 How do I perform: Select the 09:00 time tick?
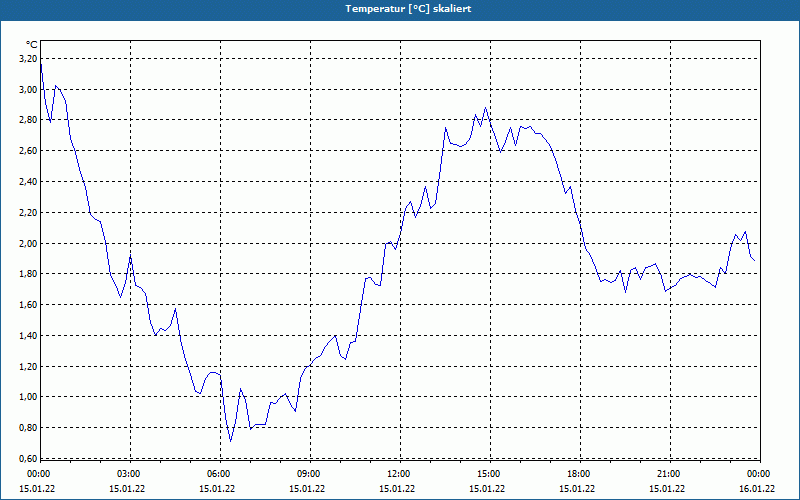309,474
